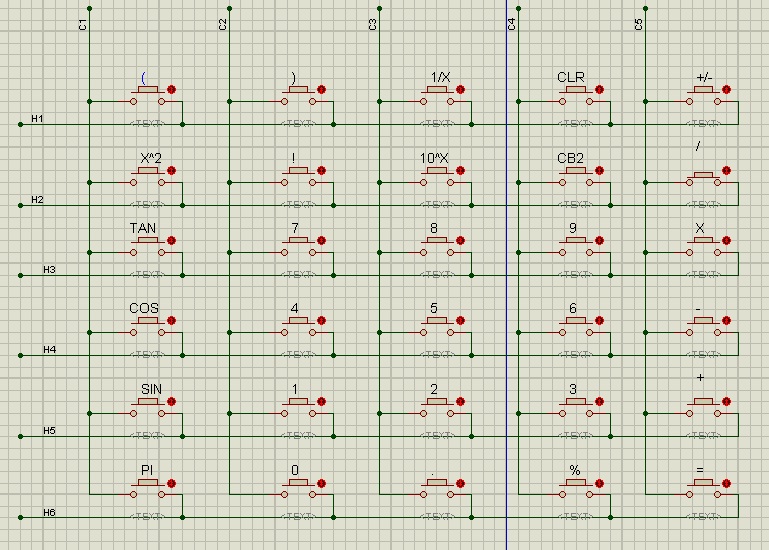Click the digit 8 pushbutton switch symbol

(437, 247)
